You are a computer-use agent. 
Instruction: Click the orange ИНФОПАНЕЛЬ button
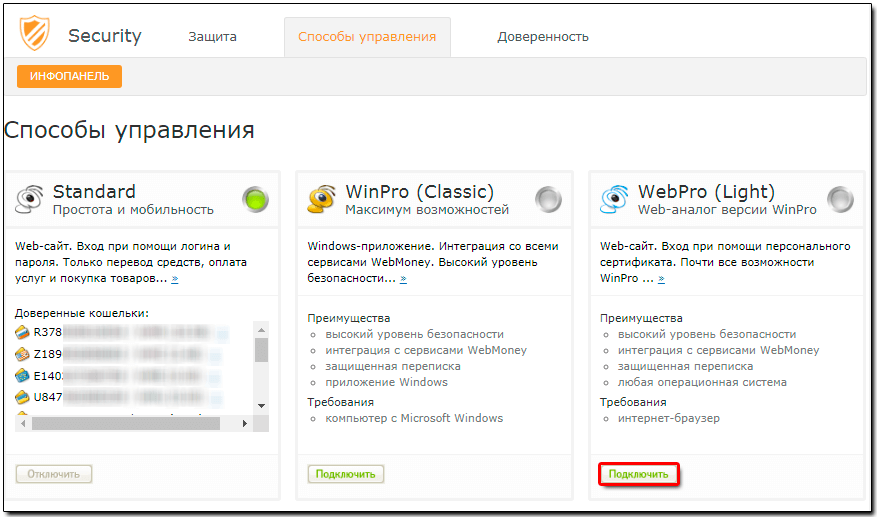point(69,77)
